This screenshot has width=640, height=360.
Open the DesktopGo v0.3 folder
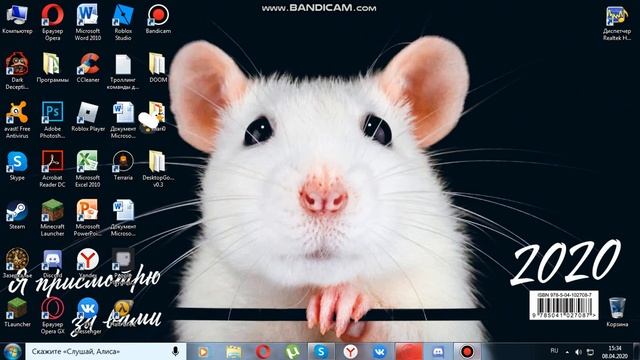[x=158, y=169]
